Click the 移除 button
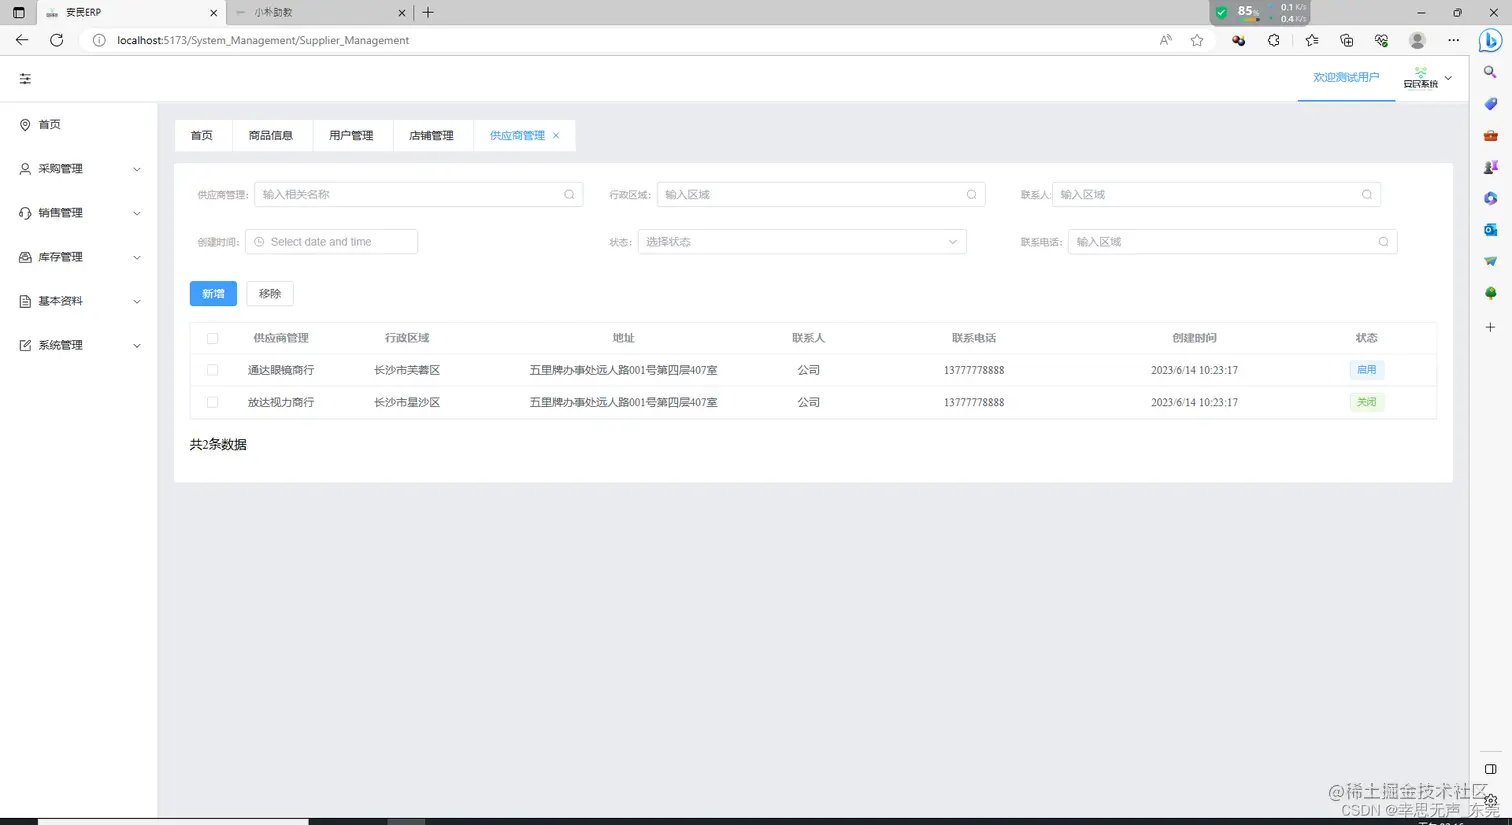The width and height of the screenshot is (1512, 825). click(270, 294)
